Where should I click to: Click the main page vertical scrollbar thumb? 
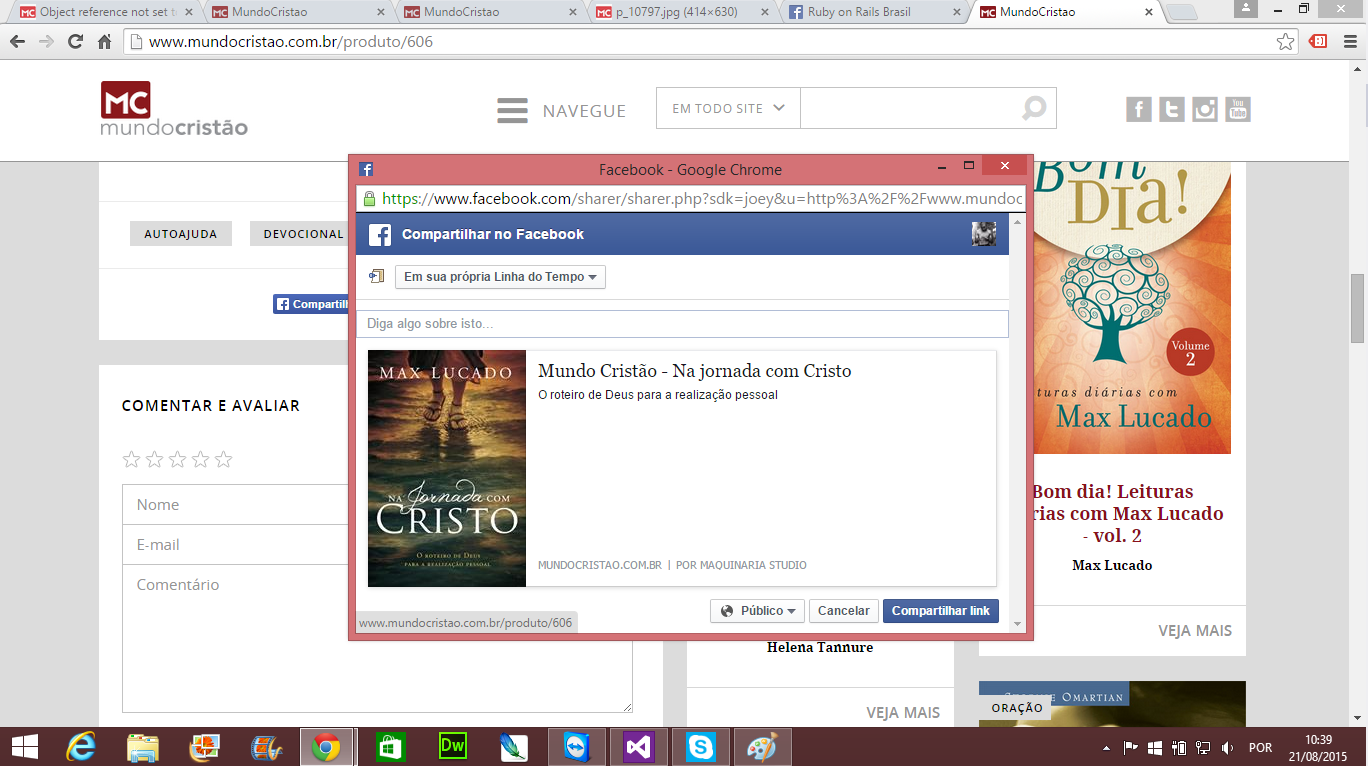1358,307
